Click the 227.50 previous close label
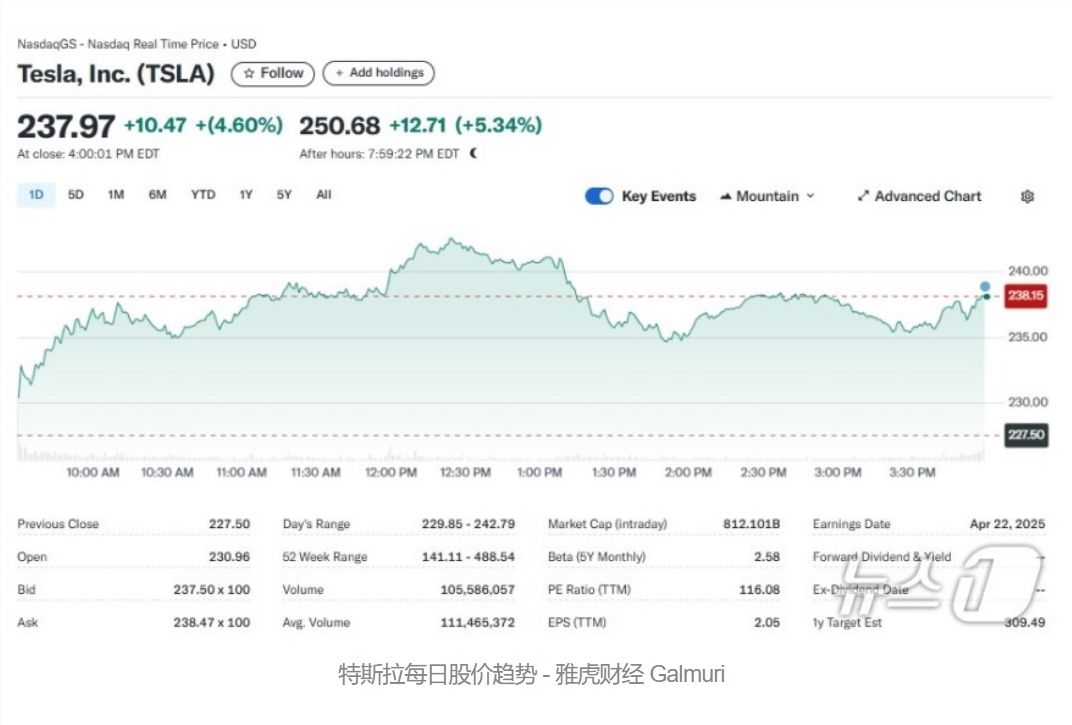 coord(1025,434)
